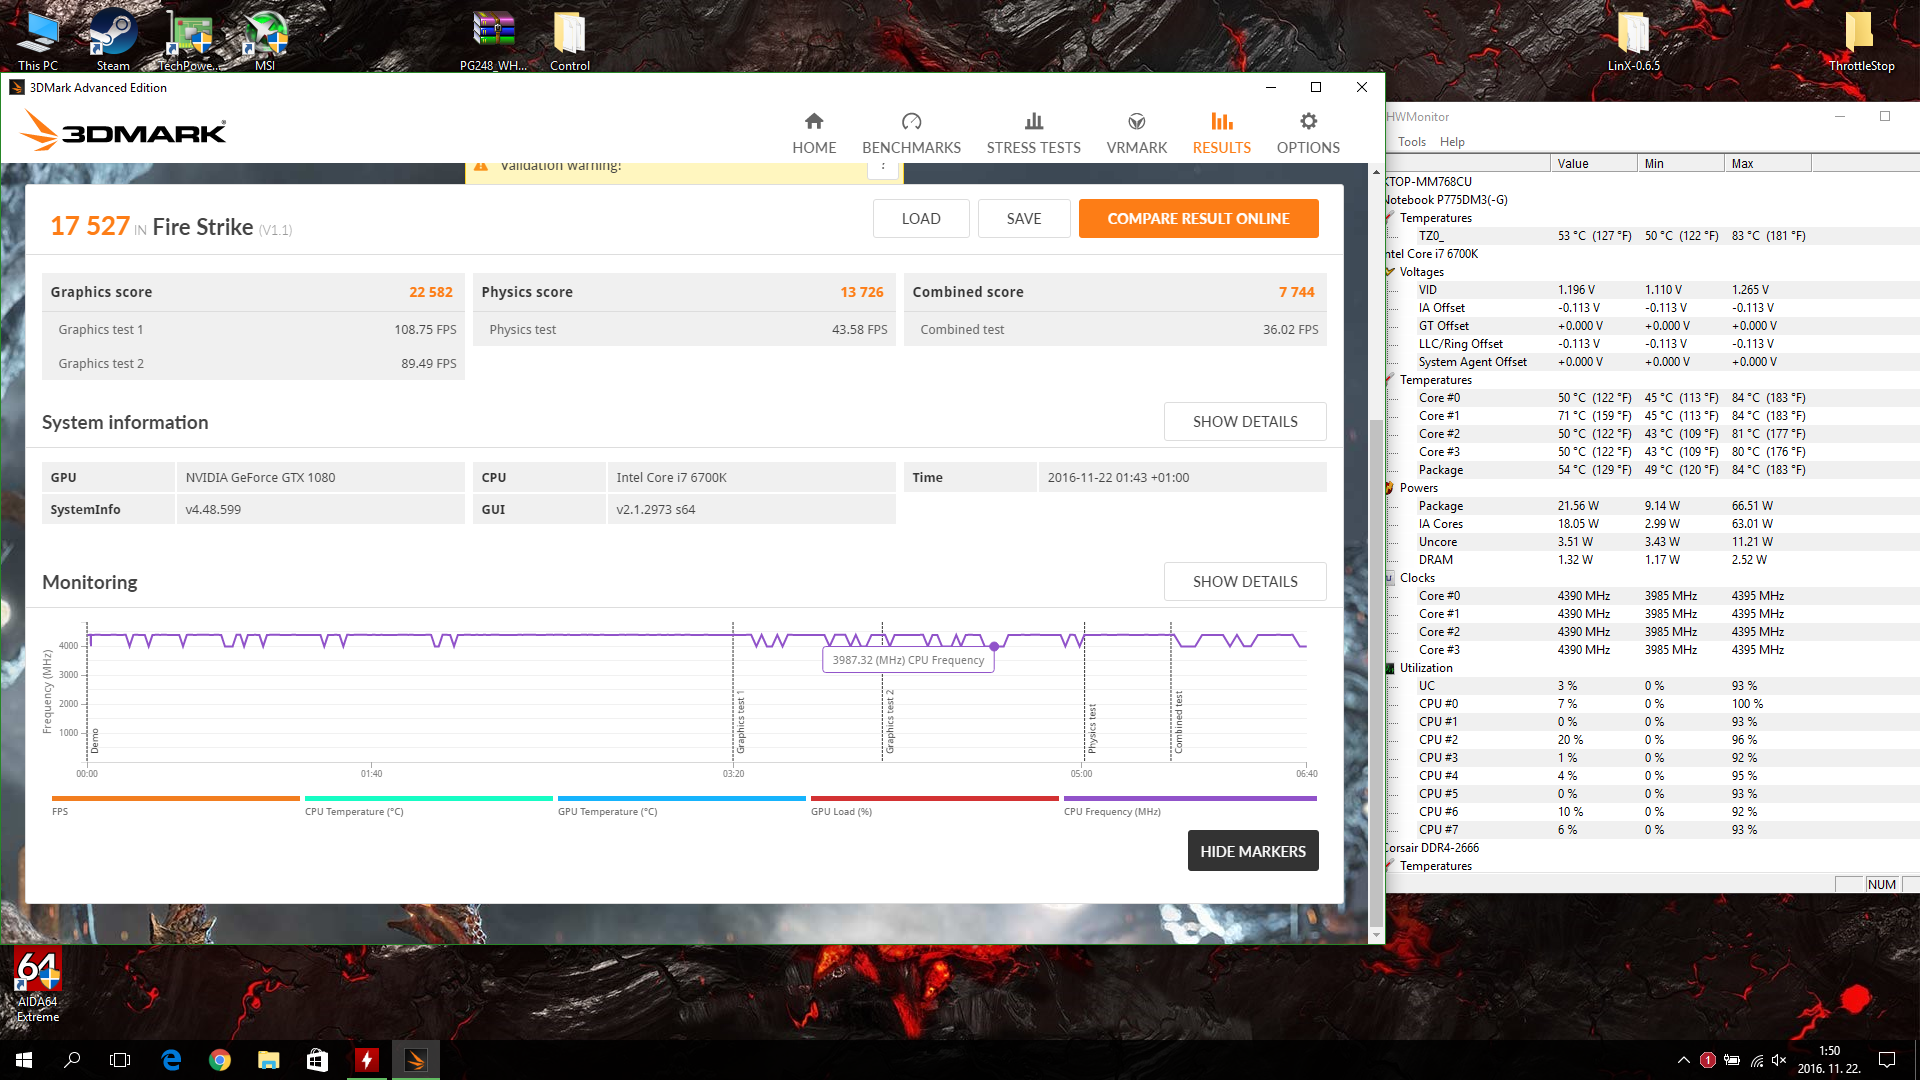Select Physics score 13 726 row

[x=684, y=292]
